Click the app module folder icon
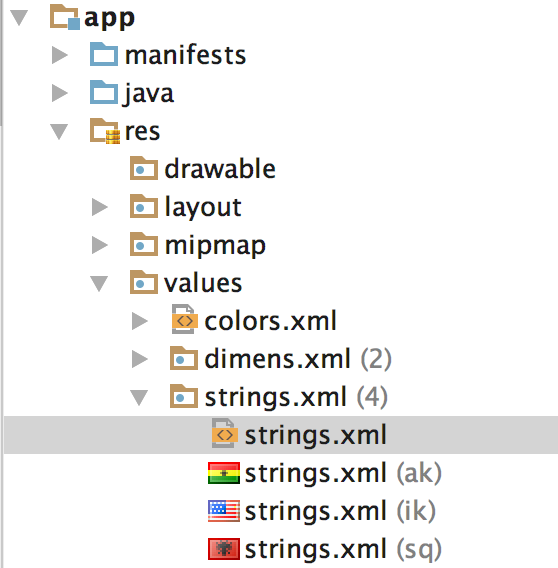Screen dimensions: 558x568 [65, 17]
